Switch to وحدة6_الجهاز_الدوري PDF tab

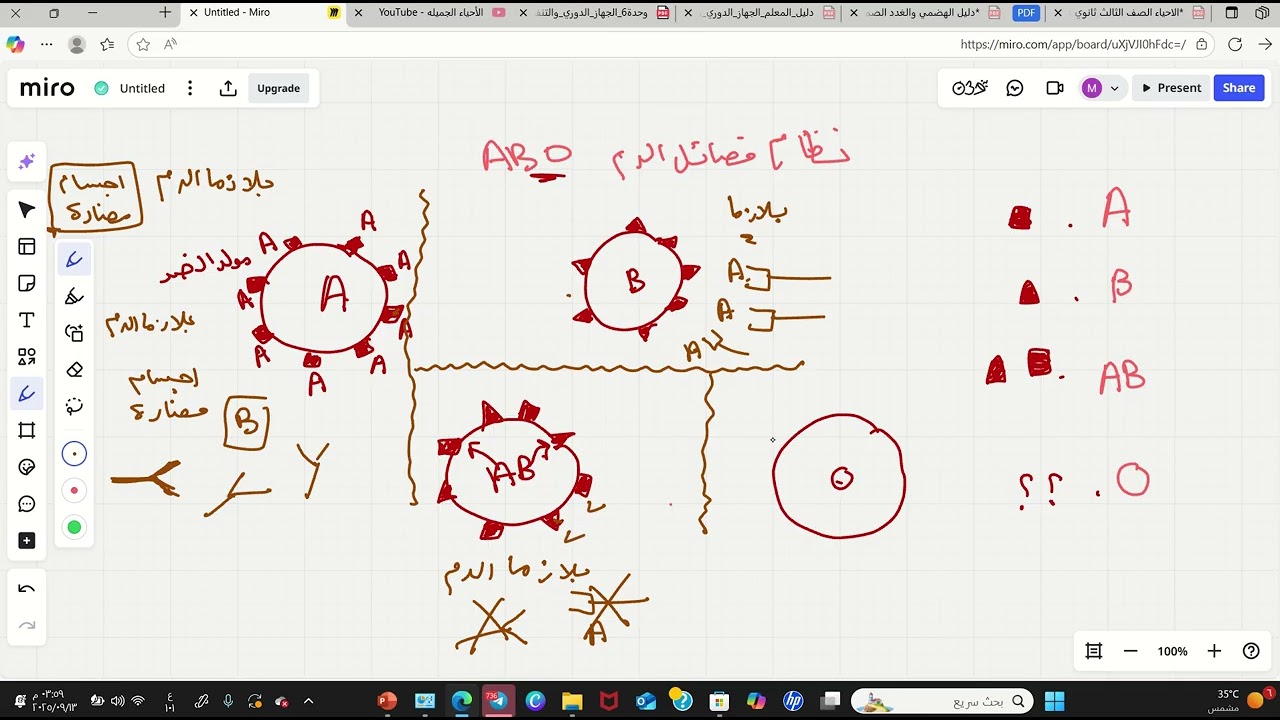[593, 12]
